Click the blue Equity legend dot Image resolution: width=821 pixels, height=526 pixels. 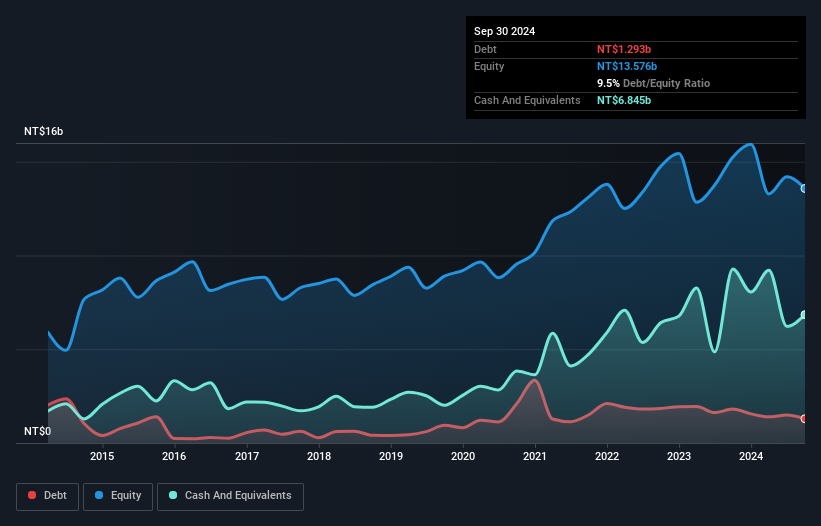99,495
